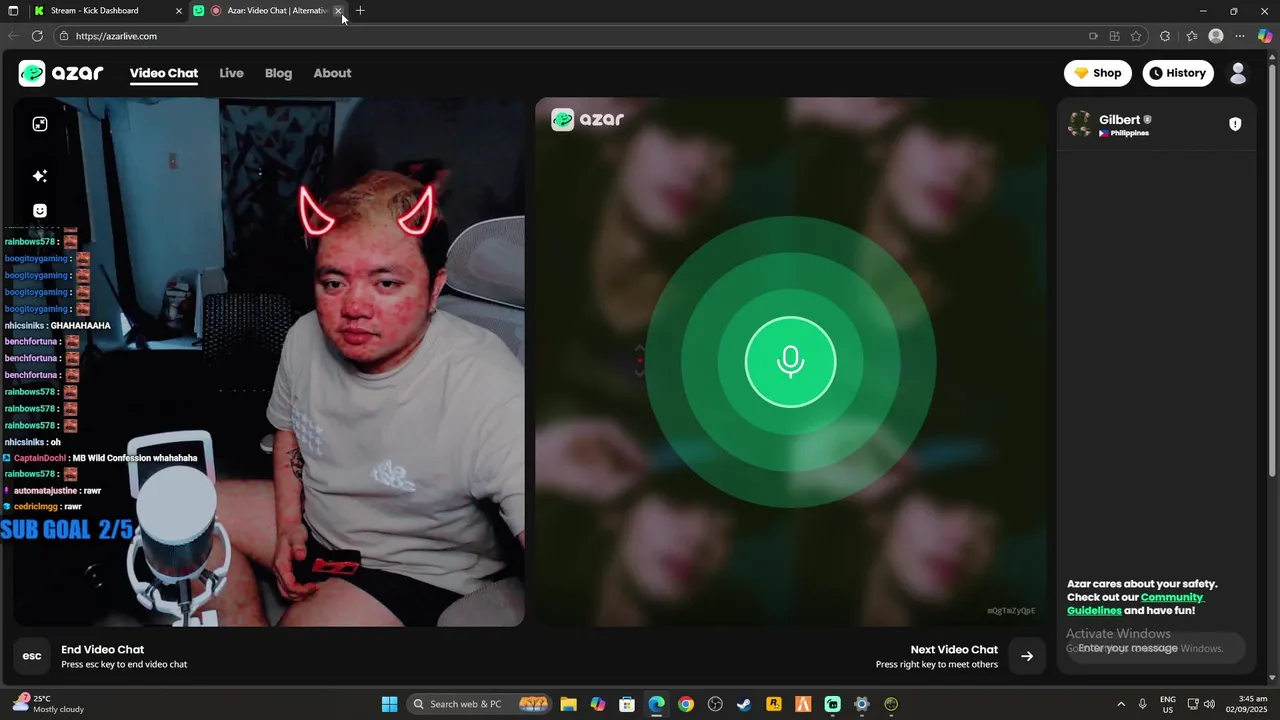Click the message input field
The width and height of the screenshot is (1280, 720).
(x=1156, y=648)
